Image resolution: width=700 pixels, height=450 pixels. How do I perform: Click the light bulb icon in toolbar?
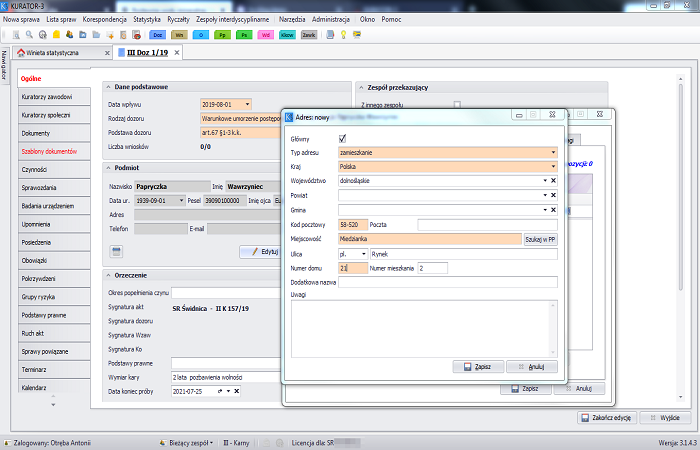[x=344, y=34]
